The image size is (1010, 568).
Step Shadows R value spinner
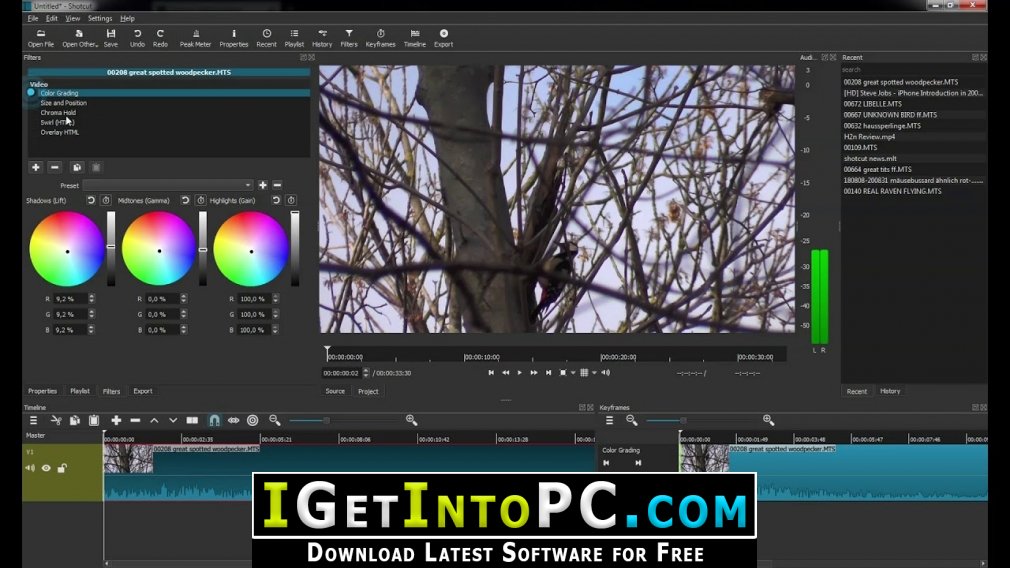coord(91,299)
